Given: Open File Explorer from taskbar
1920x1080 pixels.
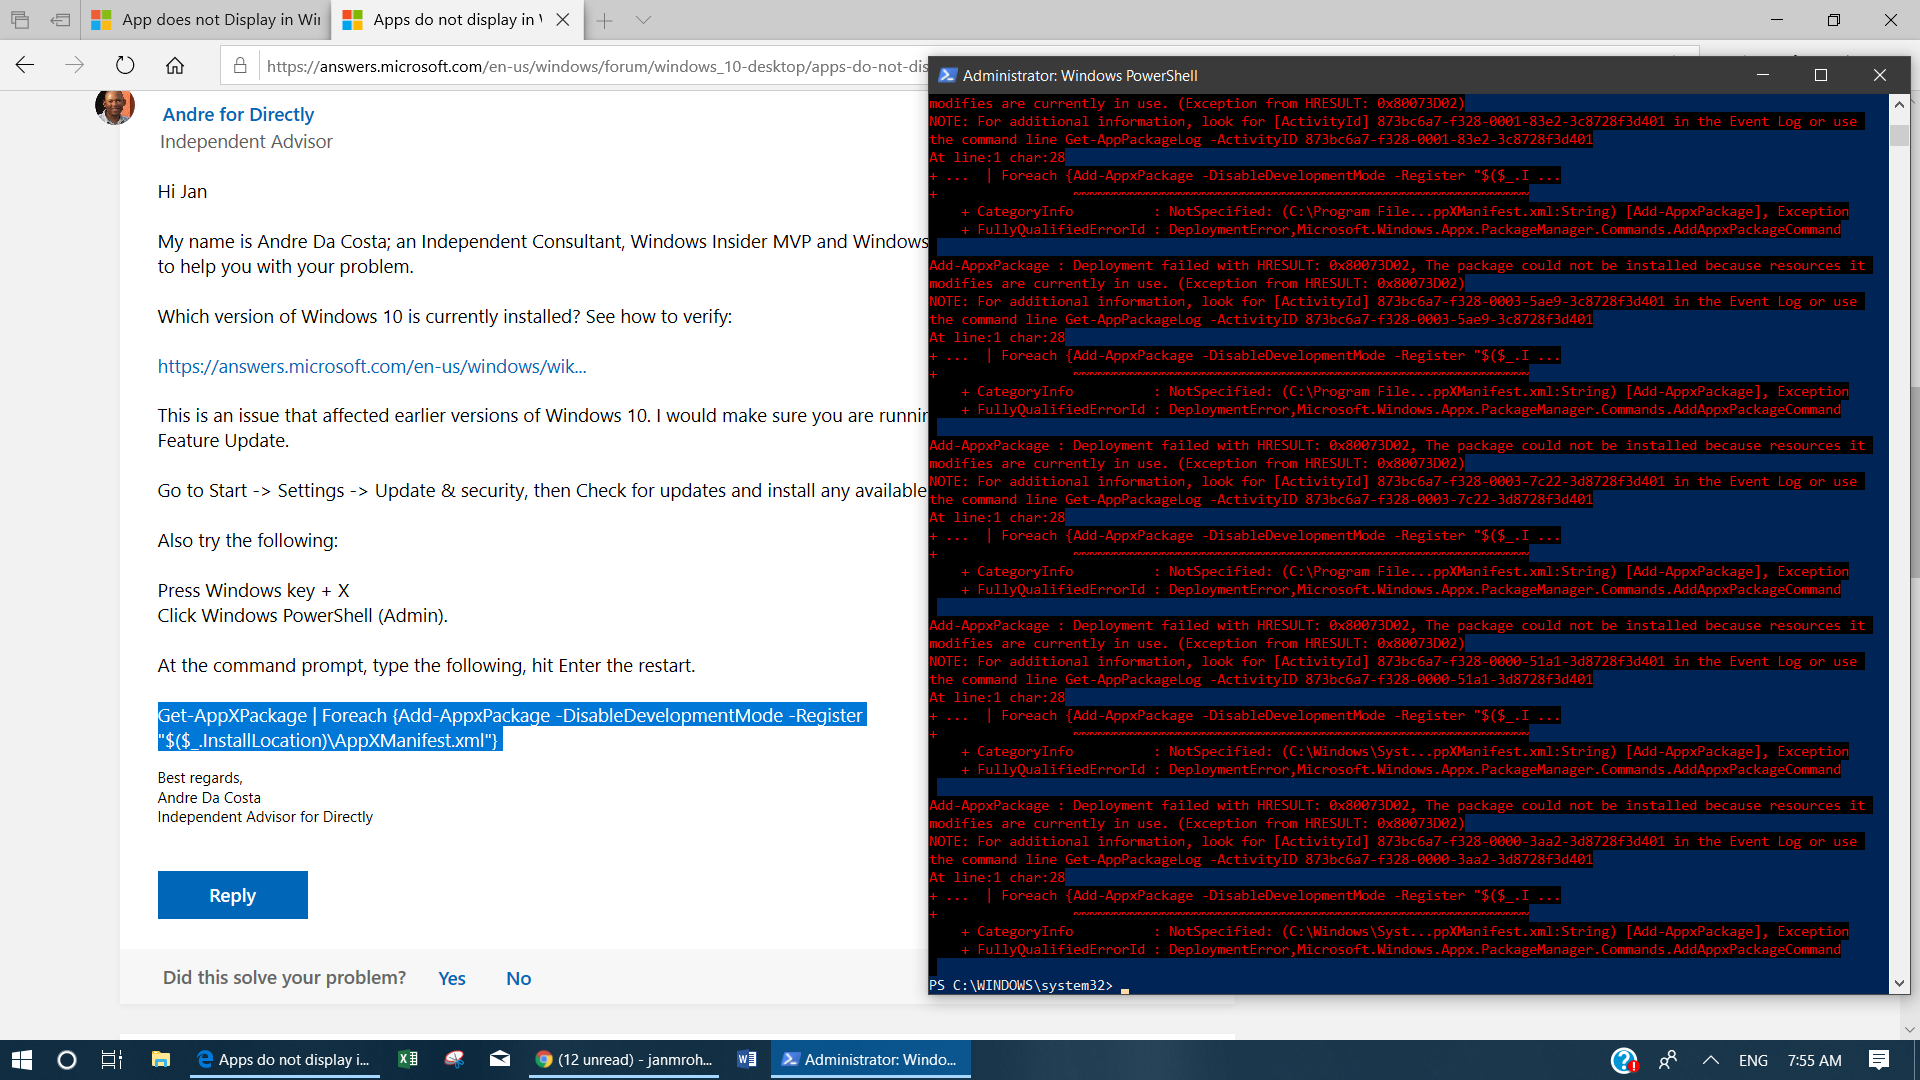Looking at the screenshot, I should coord(161,1060).
